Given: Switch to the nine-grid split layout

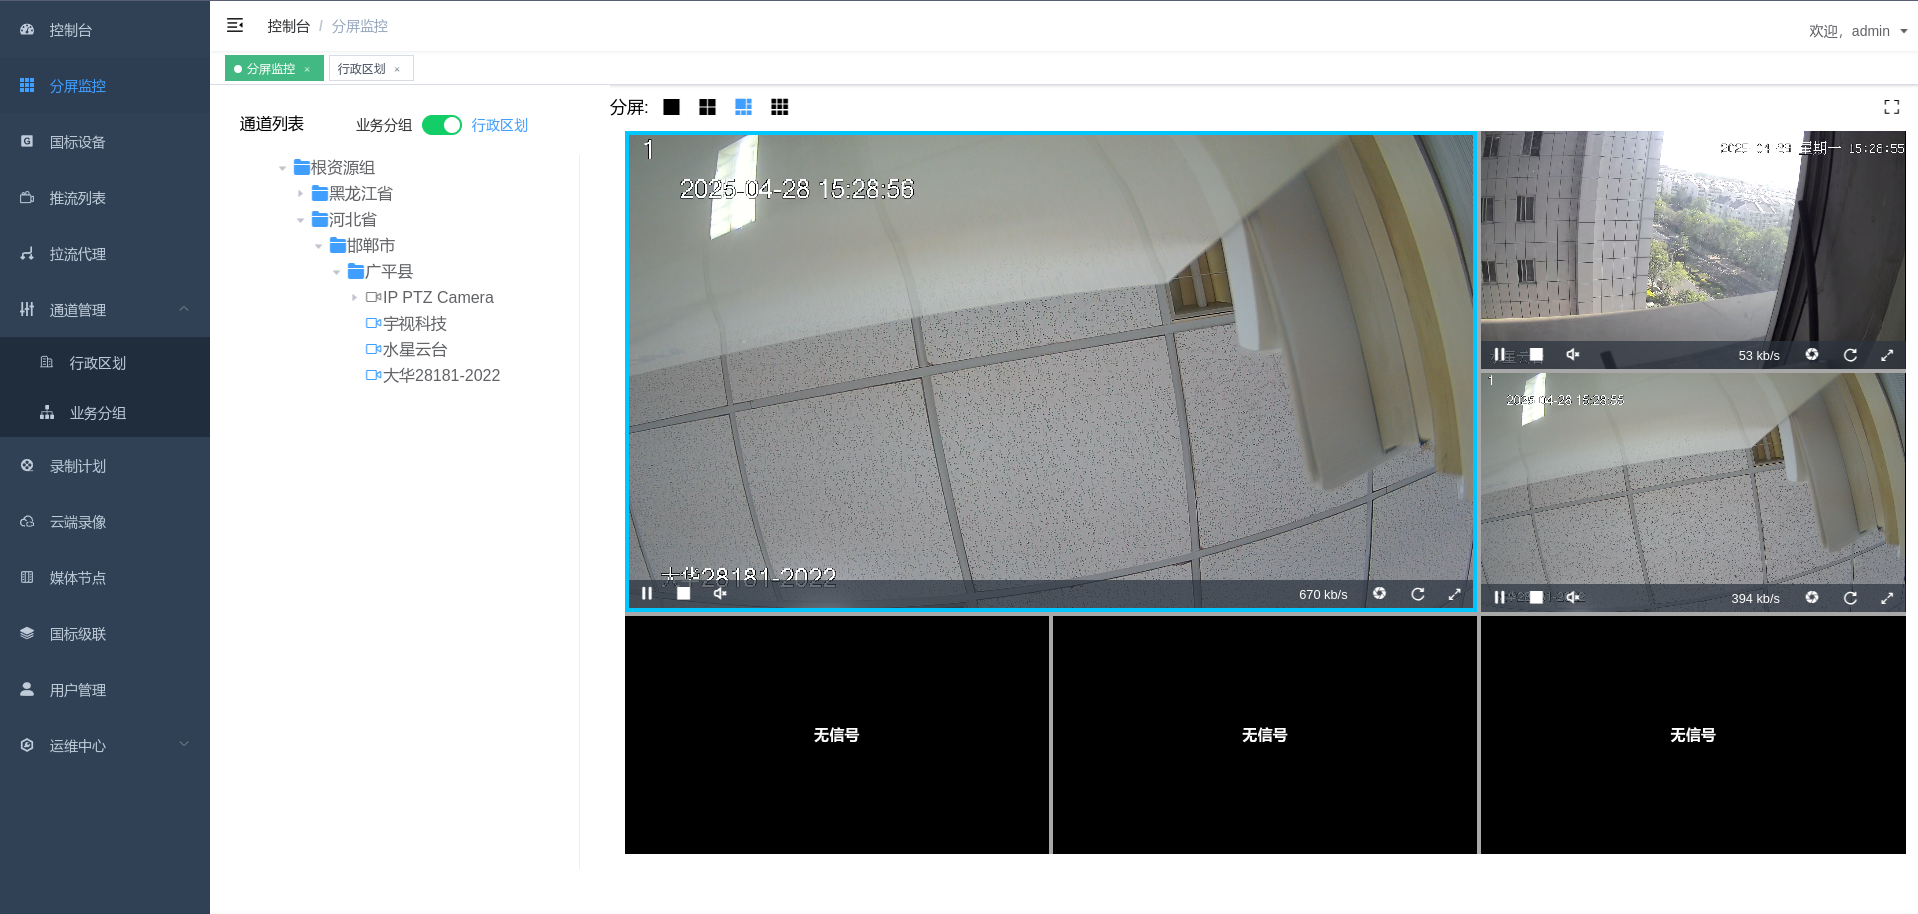Looking at the screenshot, I should pyautogui.click(x=779, y=107).
